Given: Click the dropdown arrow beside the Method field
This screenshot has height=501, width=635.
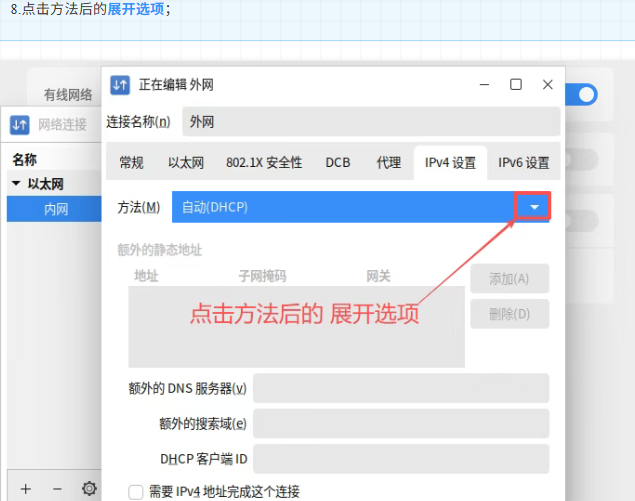Looking at the screenshot, I should pos(533,207).
